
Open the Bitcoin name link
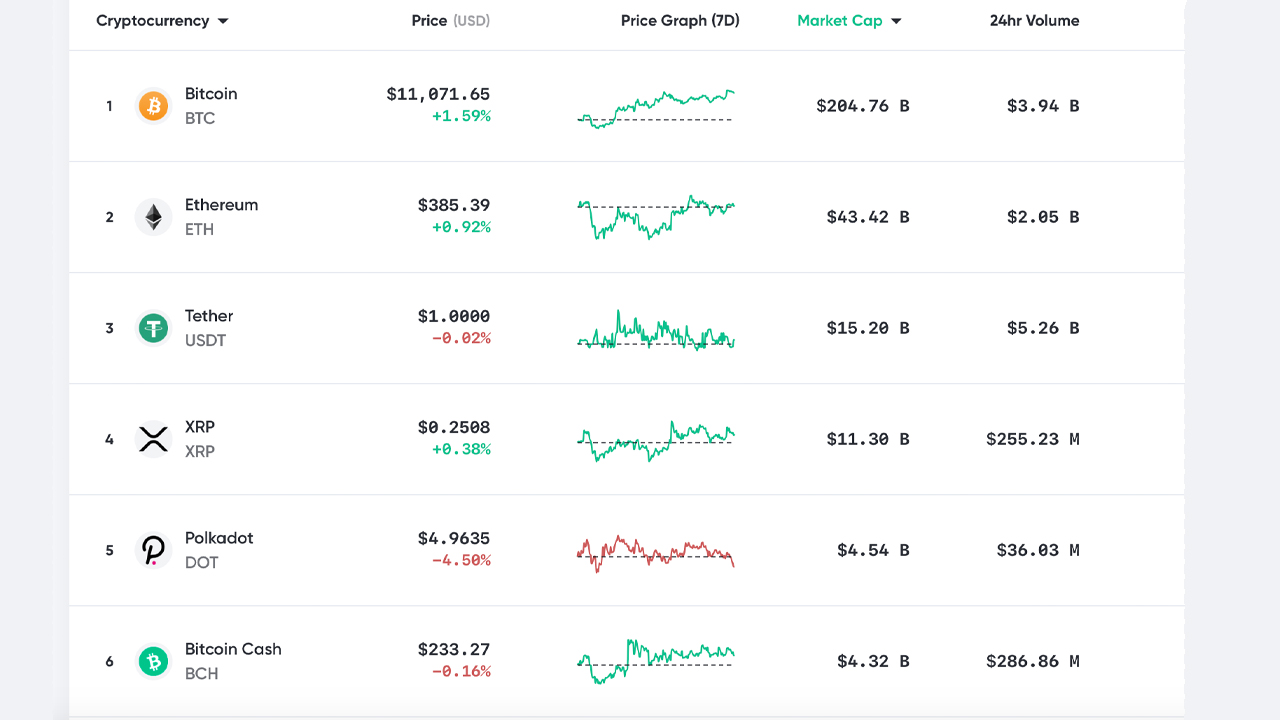click(x=211, y=94)
